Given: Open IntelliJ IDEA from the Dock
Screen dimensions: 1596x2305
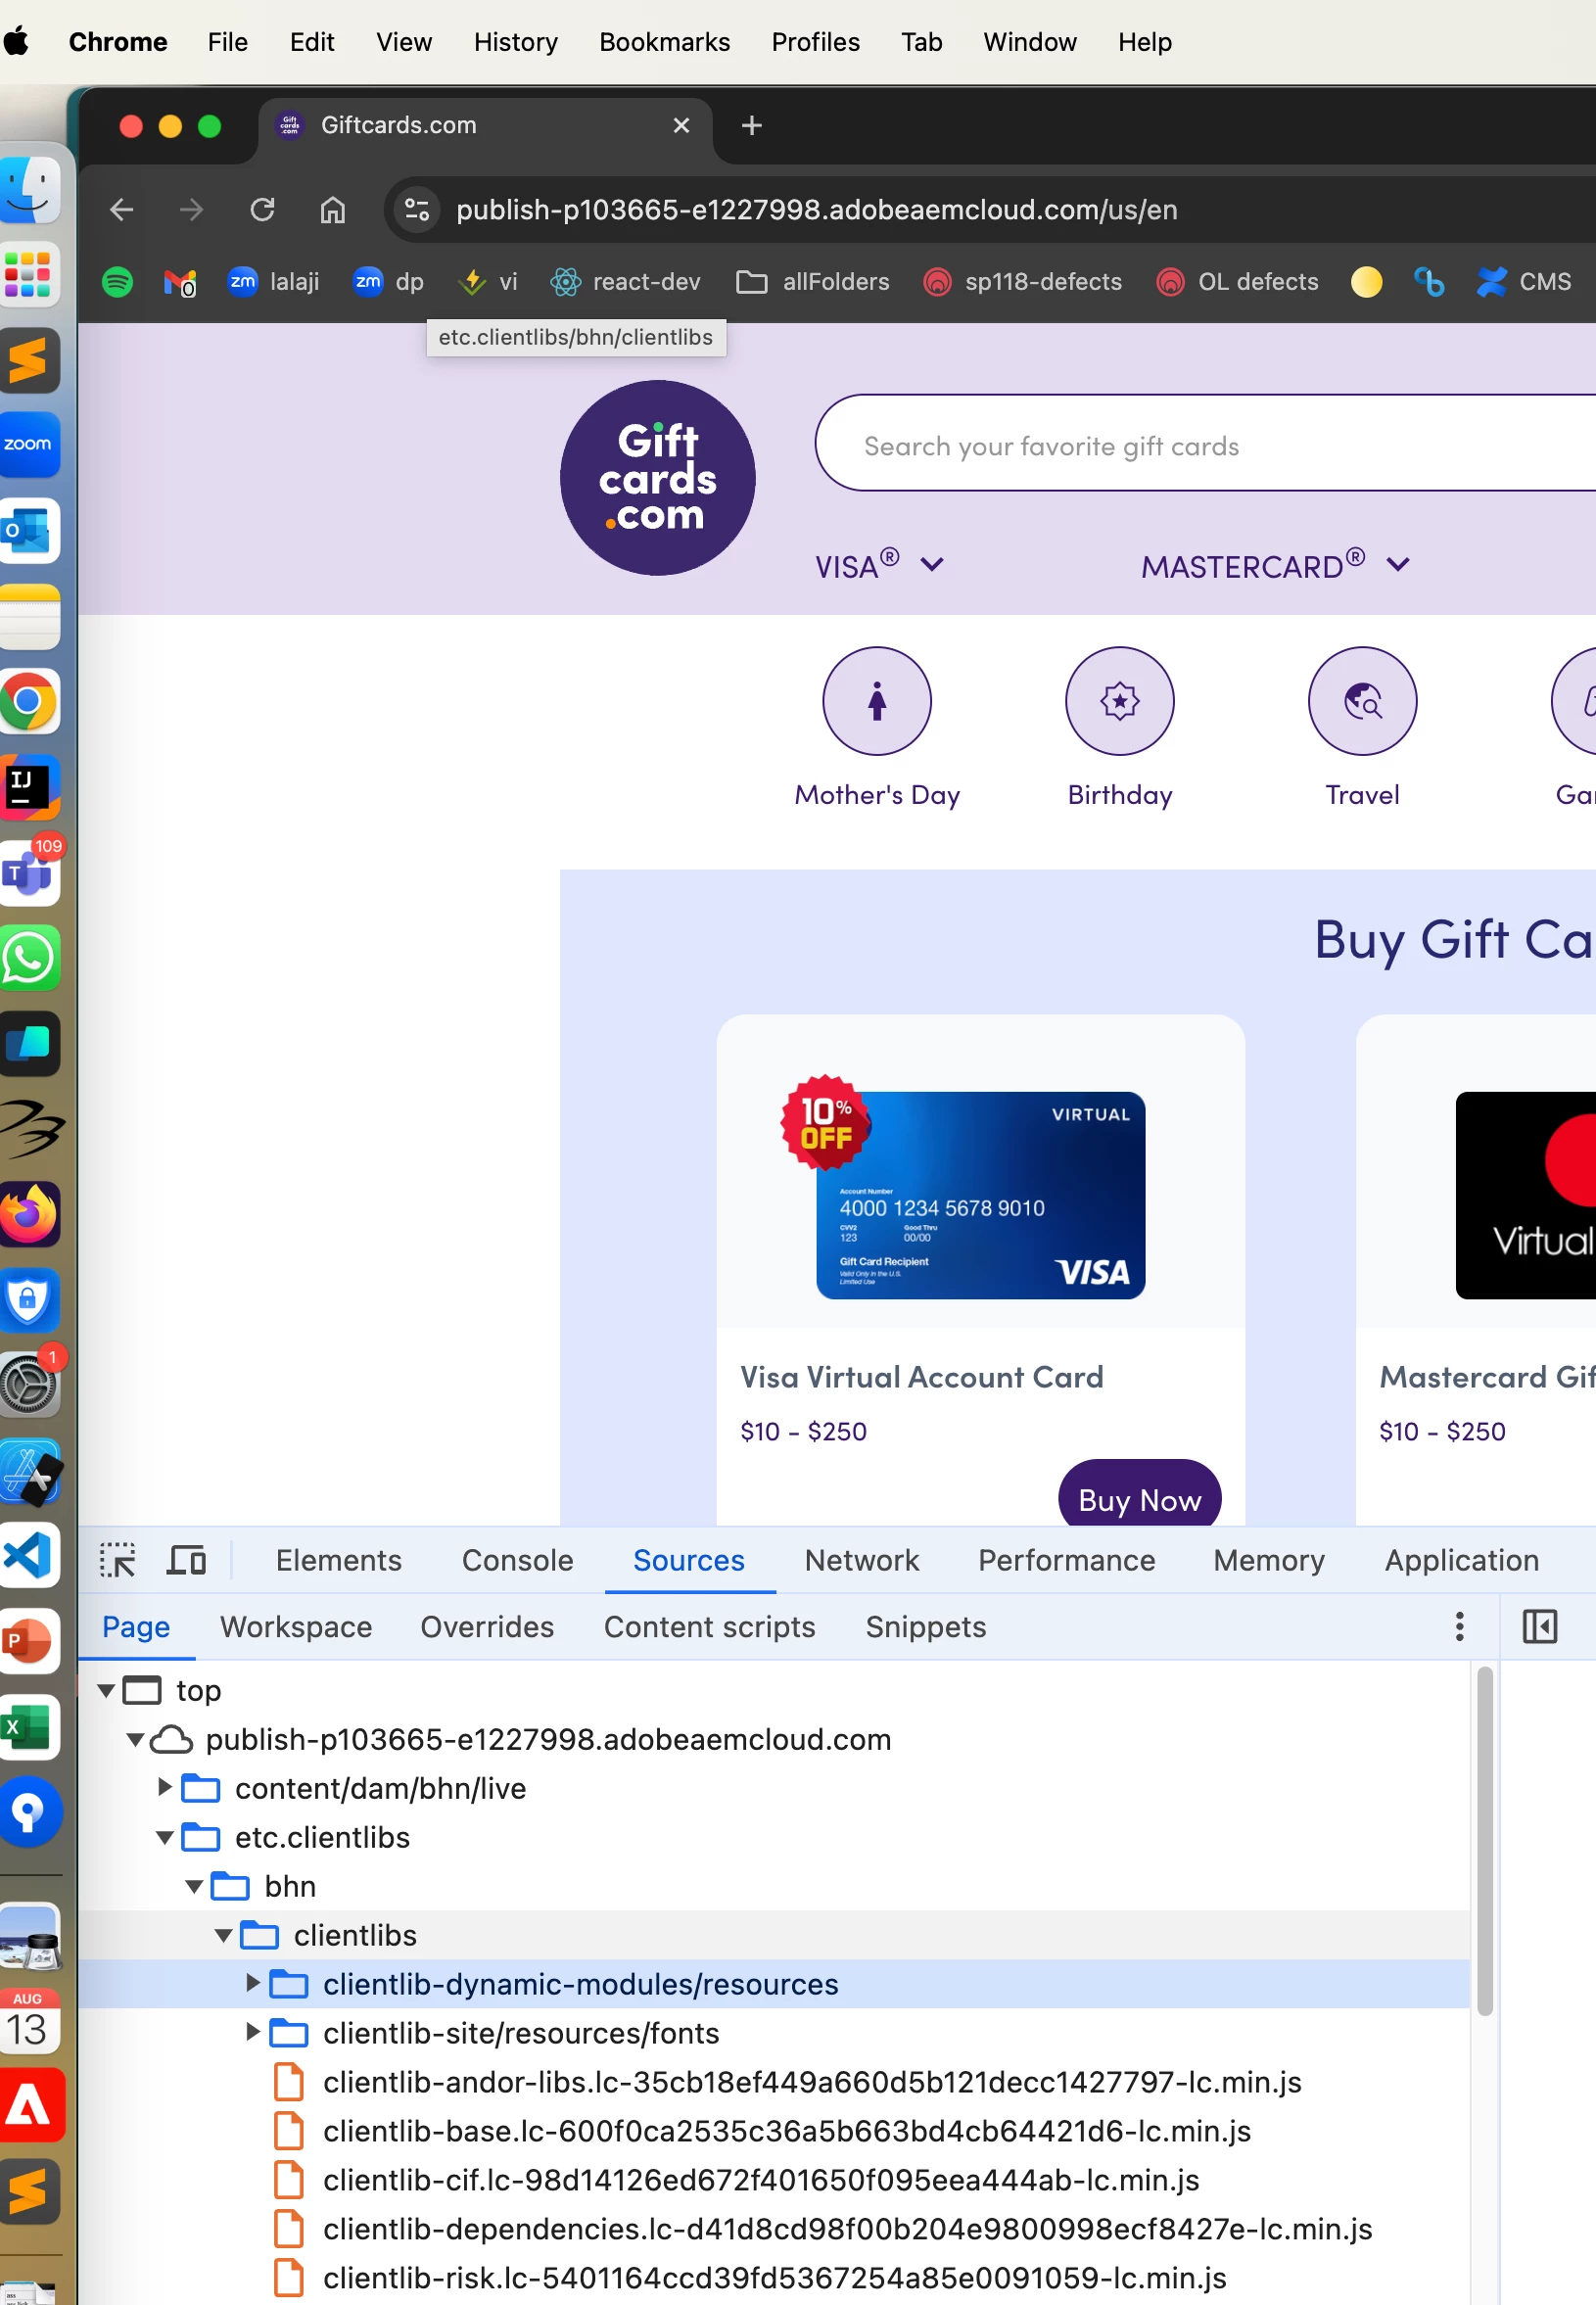Looking at the screenshot, I should (29, 787).
